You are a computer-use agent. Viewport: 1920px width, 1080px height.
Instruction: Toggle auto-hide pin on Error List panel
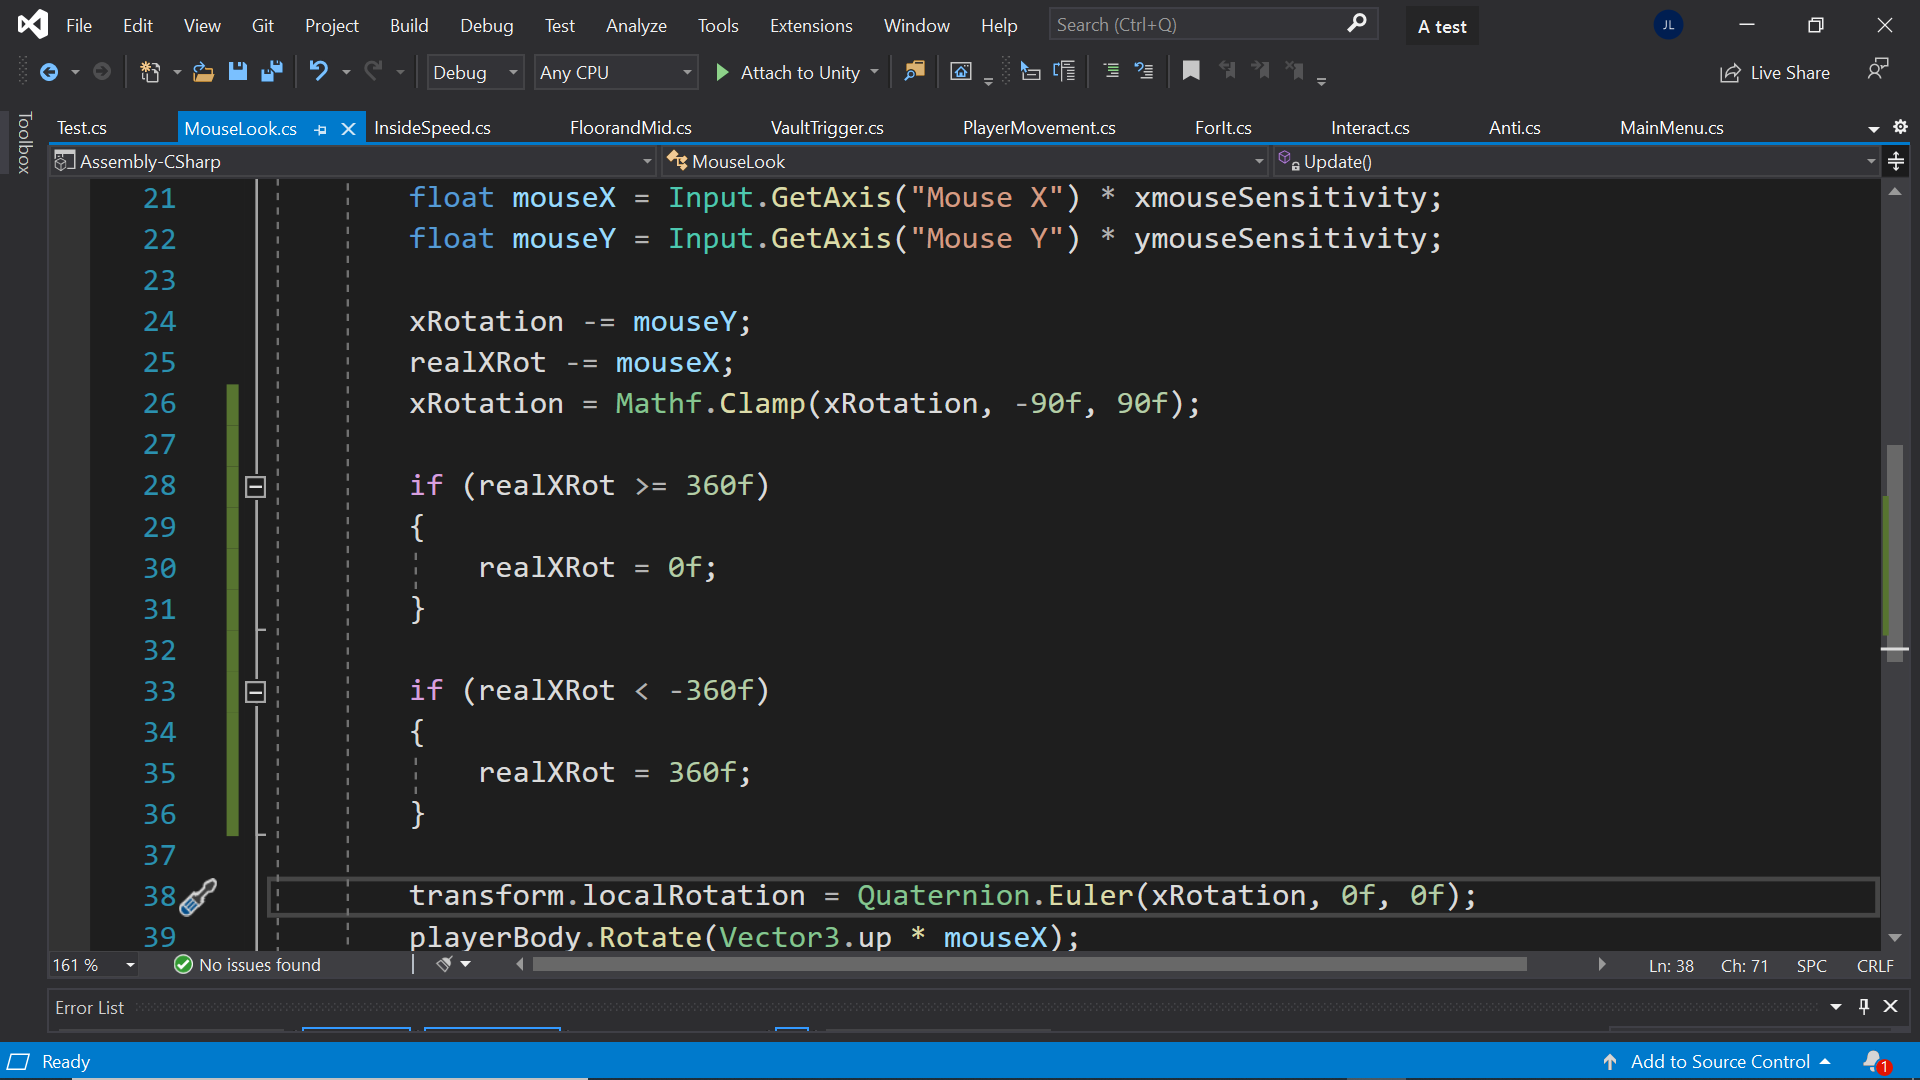click(1864, 1006)
